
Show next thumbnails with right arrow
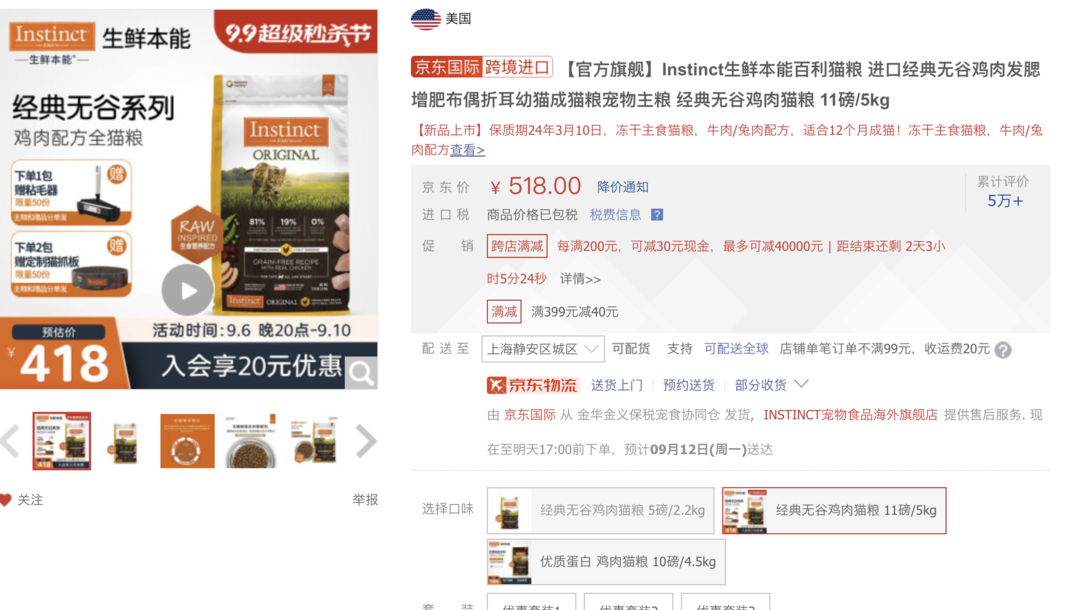(367, 441)
